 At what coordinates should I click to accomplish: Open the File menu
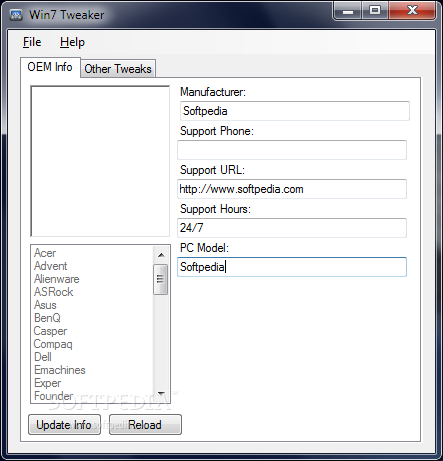tap(32, 42)
